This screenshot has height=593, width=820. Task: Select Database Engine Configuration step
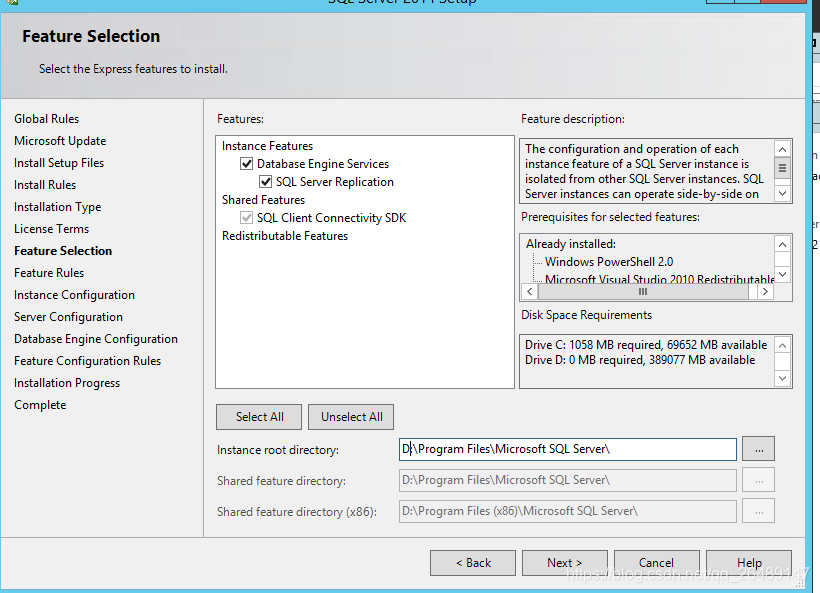[96, 339]
